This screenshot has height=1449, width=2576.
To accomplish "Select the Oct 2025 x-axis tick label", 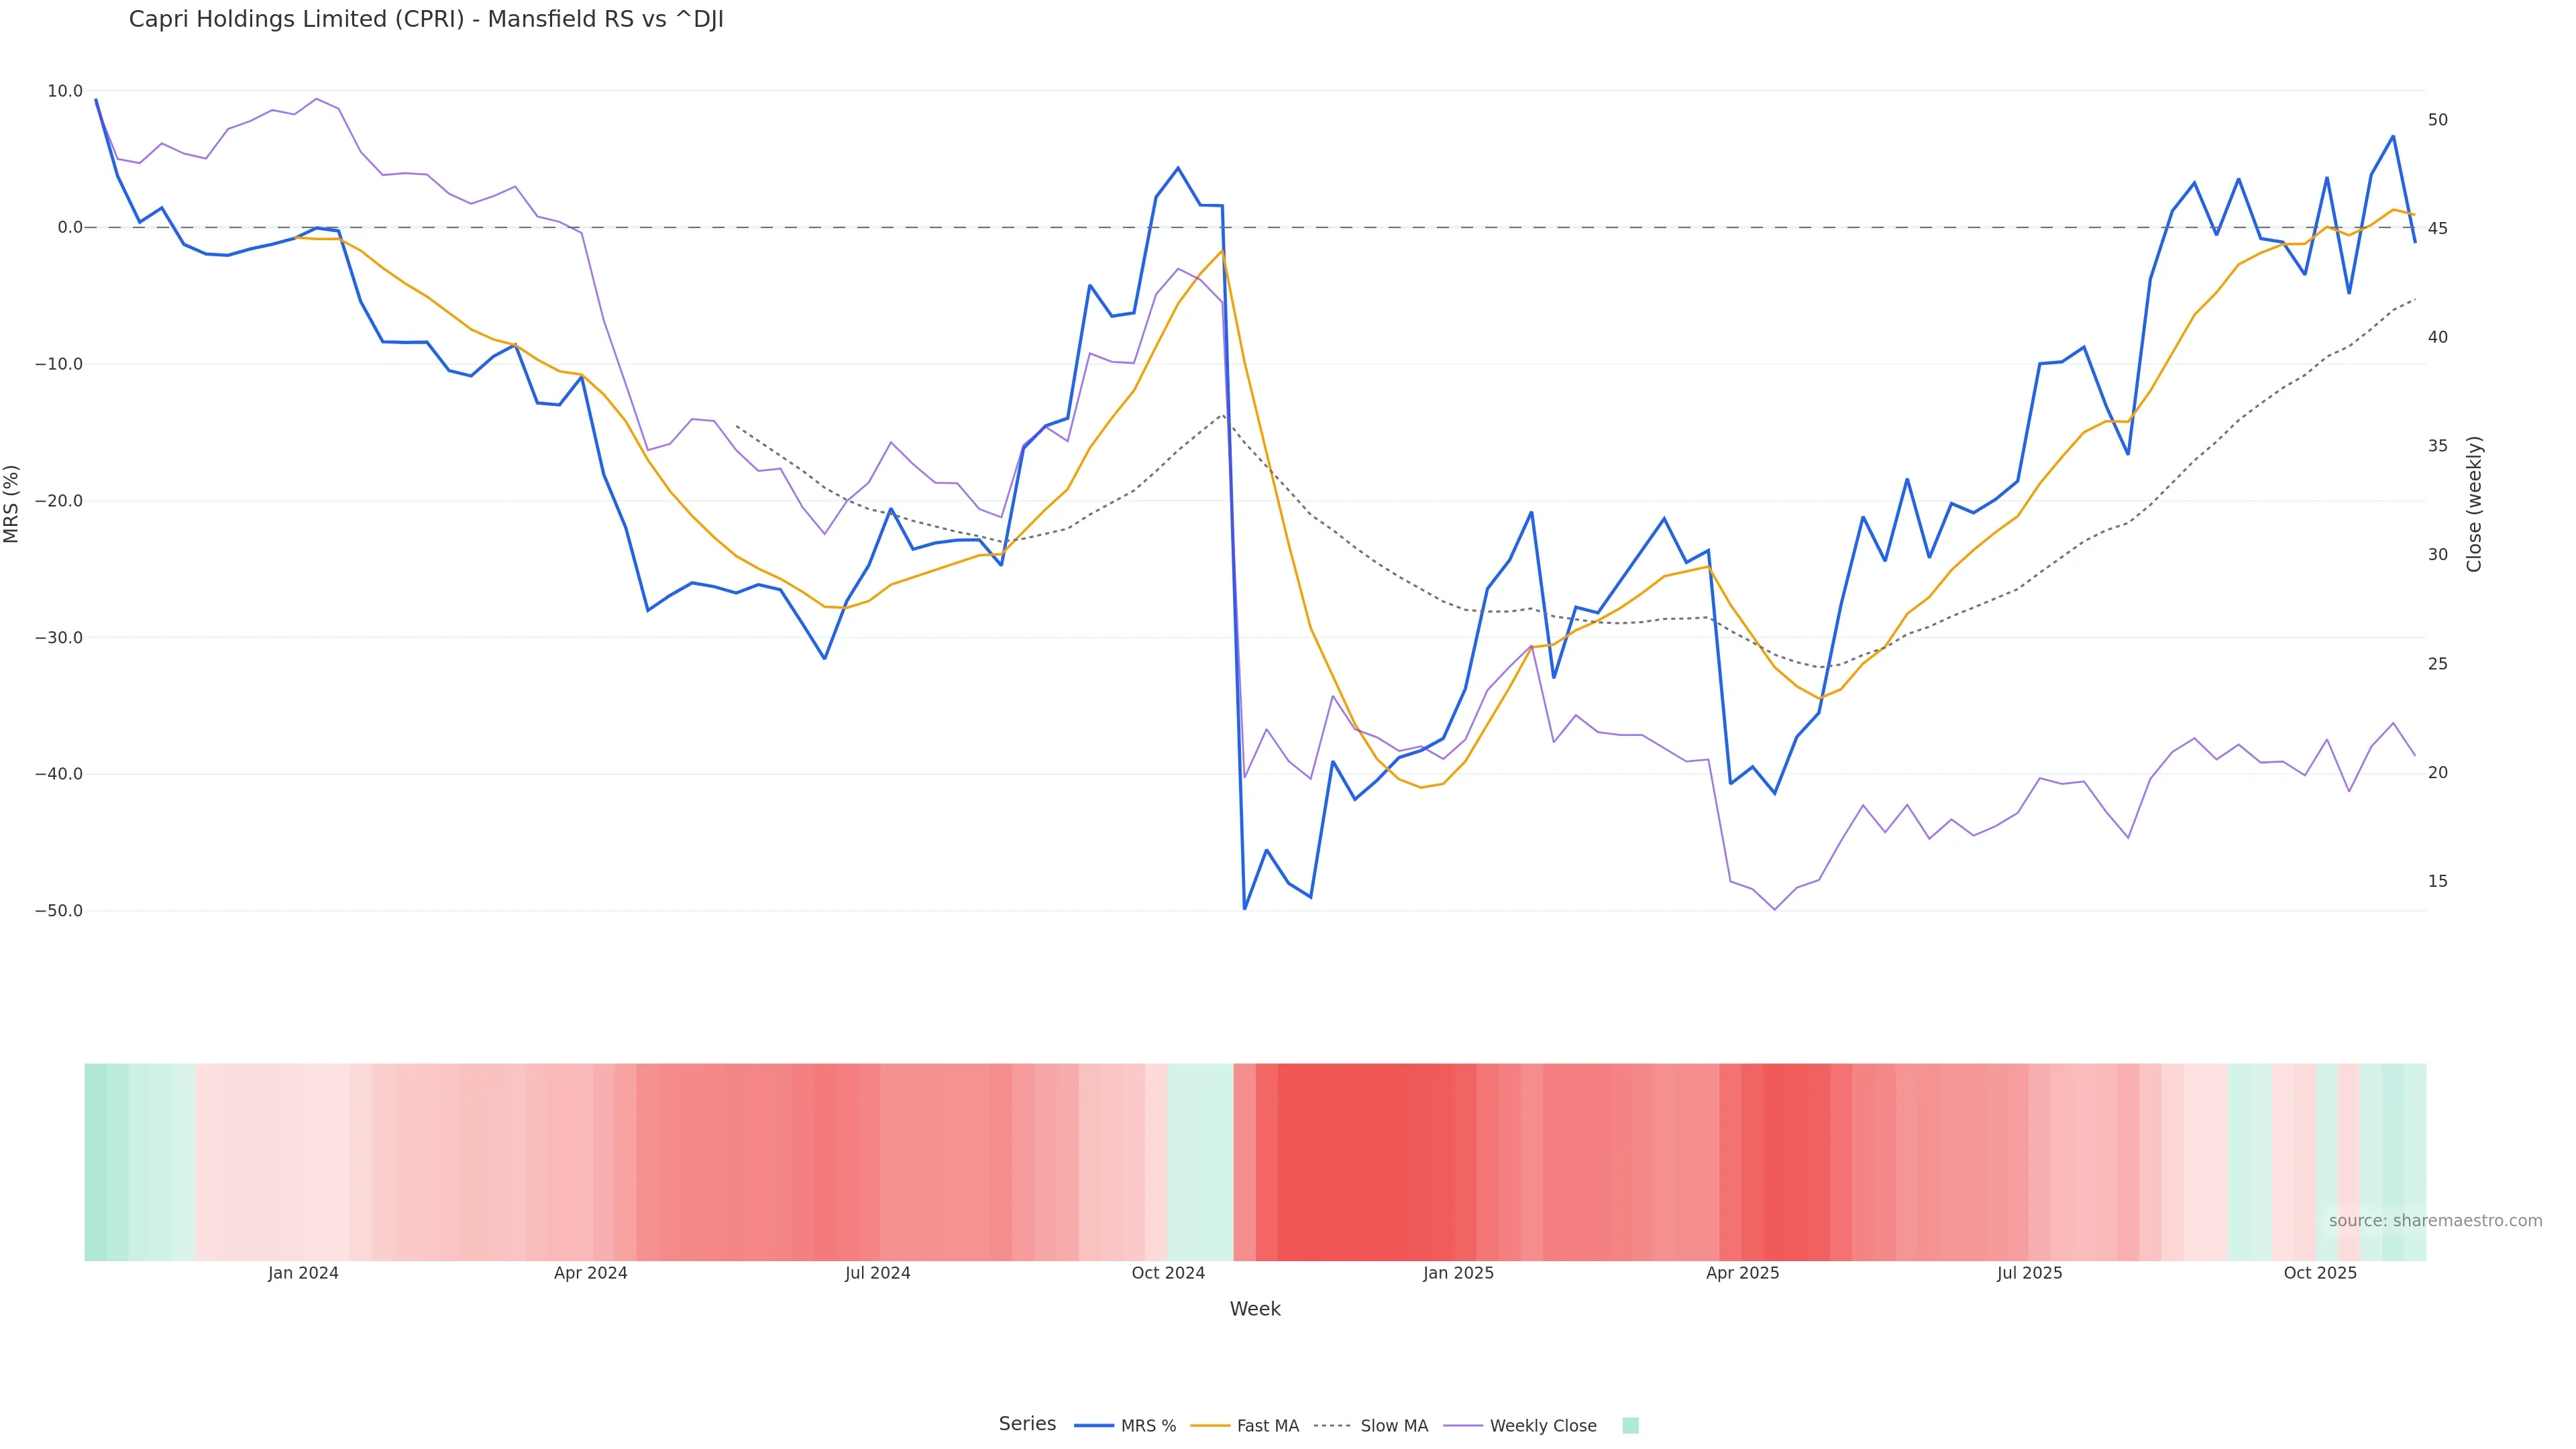I will coord(2320,1273).
